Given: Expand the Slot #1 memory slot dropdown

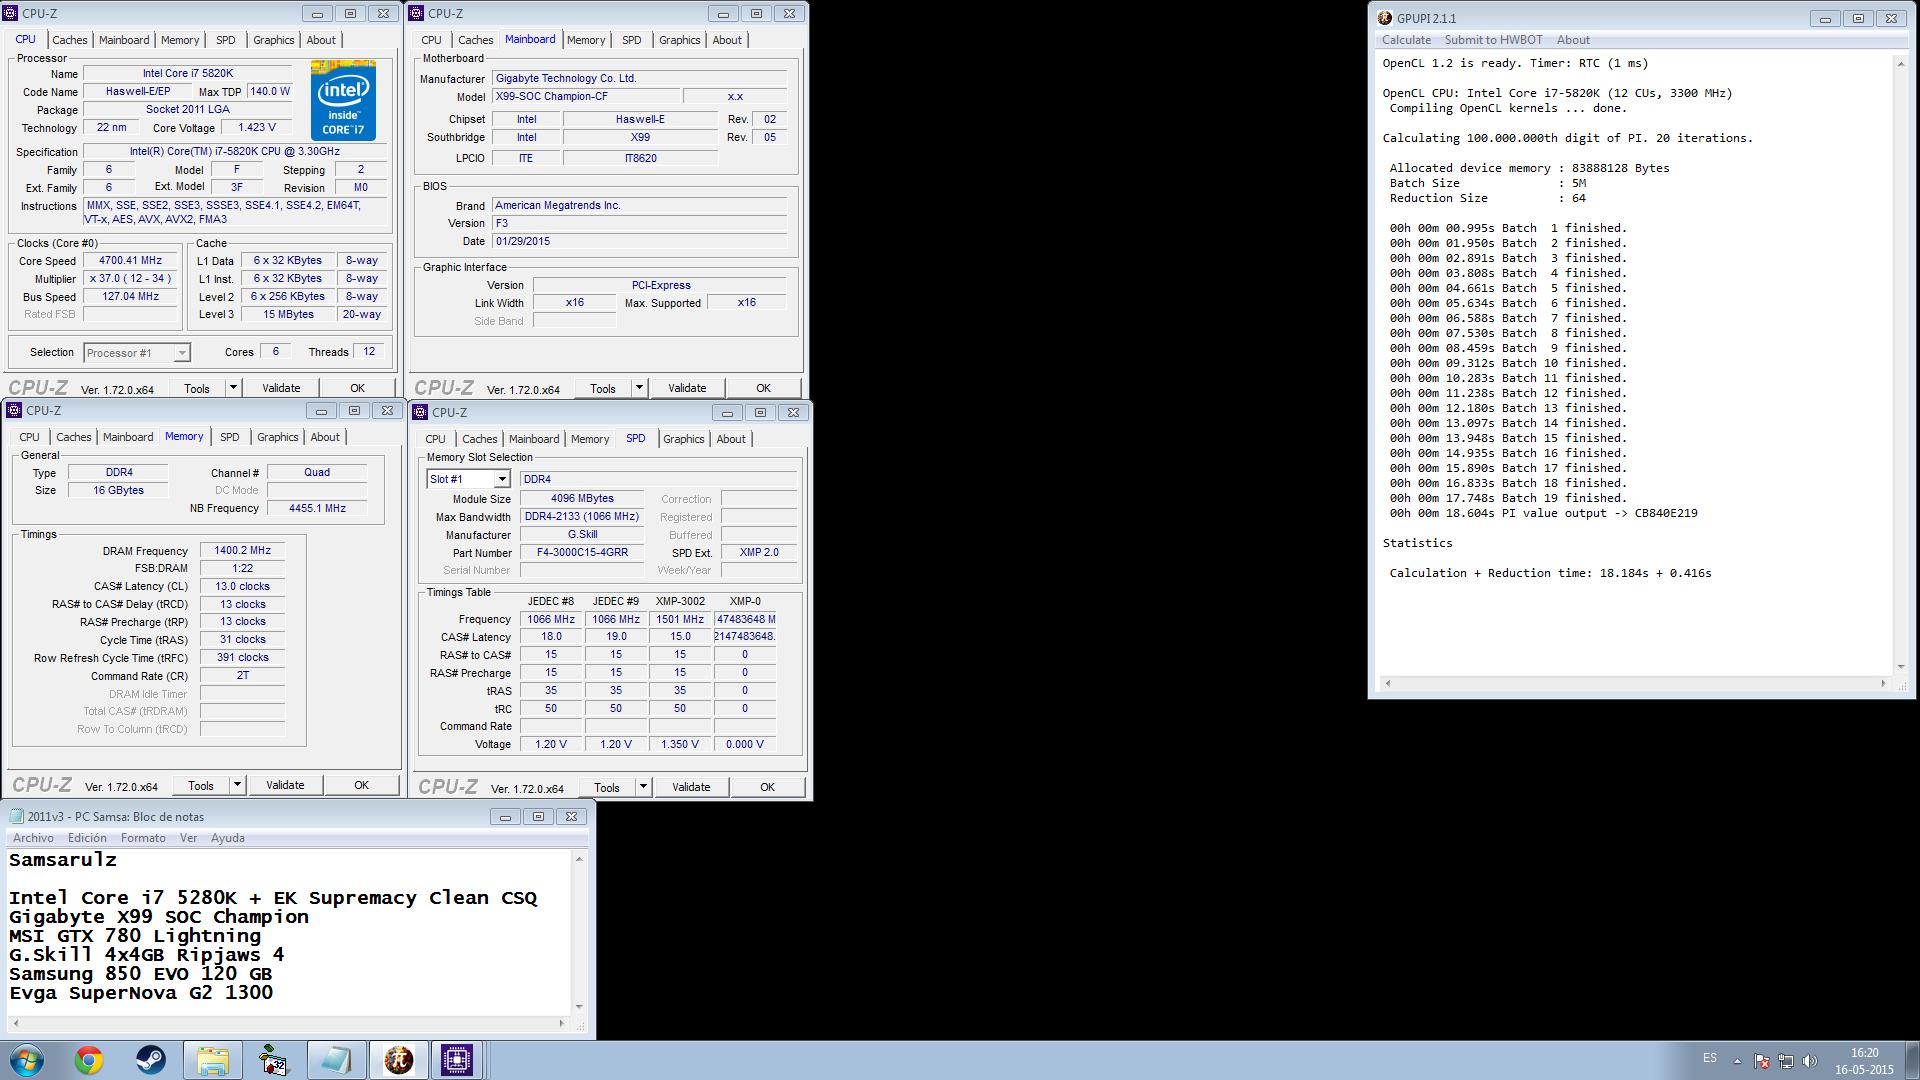Looking at the screenshot, I should 502,479.
